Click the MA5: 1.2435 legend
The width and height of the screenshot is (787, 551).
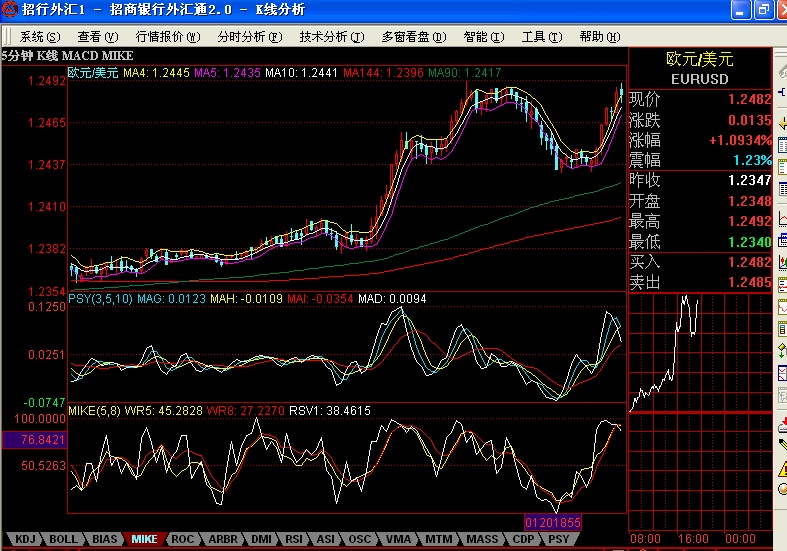coord(227,73)
